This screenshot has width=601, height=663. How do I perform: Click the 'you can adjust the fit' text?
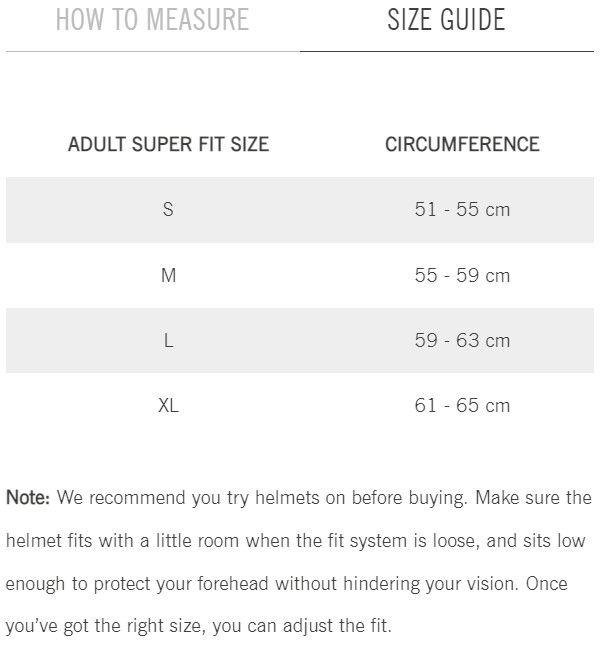308,627
